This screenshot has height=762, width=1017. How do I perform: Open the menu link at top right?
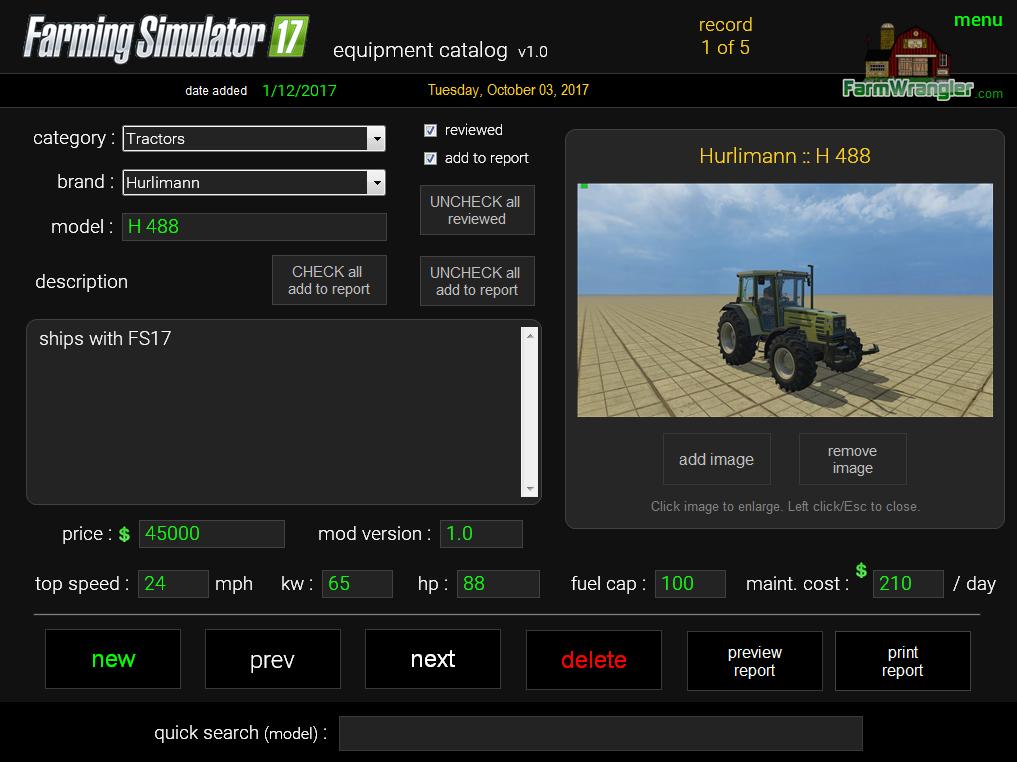pyautogui.click(x=977, y=20)
